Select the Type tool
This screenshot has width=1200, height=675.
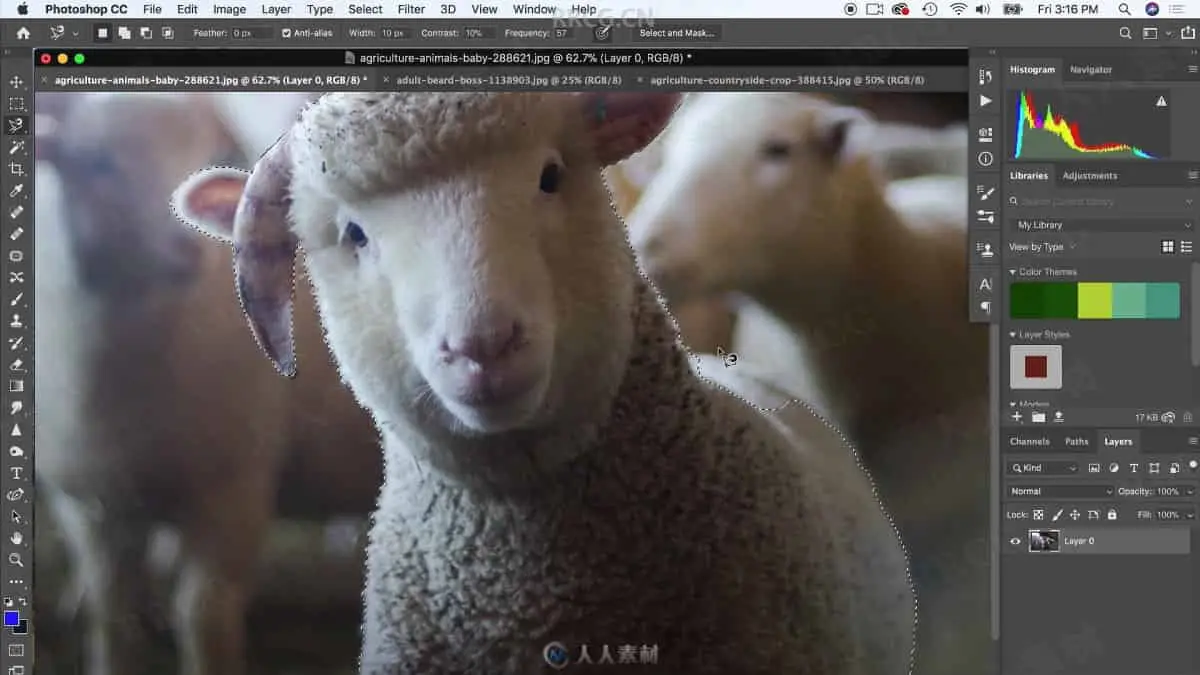16,473
